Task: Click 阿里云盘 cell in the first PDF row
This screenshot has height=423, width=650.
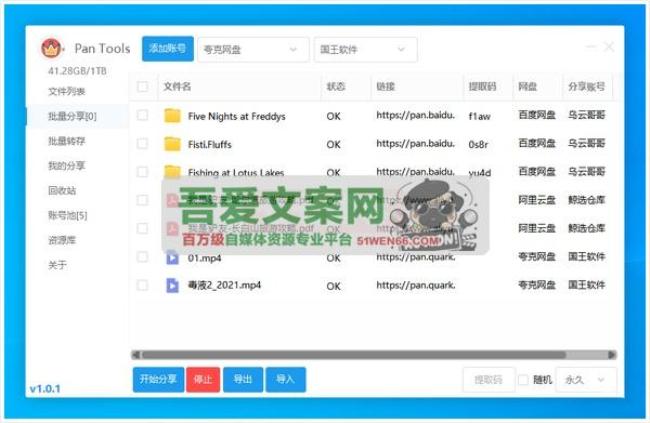Action: click(537, 200)
